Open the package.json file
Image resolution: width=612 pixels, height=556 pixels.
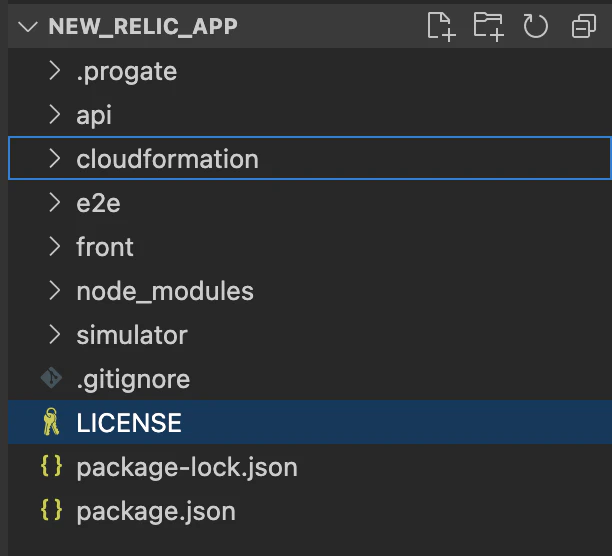pyautogui.click(x=156, y=512)
